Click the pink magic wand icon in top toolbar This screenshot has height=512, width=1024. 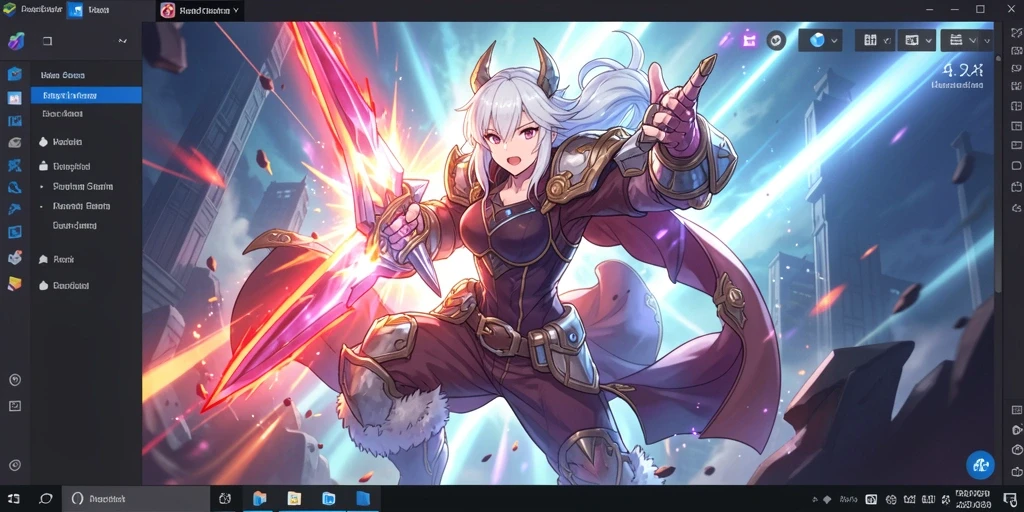[726, 39]
